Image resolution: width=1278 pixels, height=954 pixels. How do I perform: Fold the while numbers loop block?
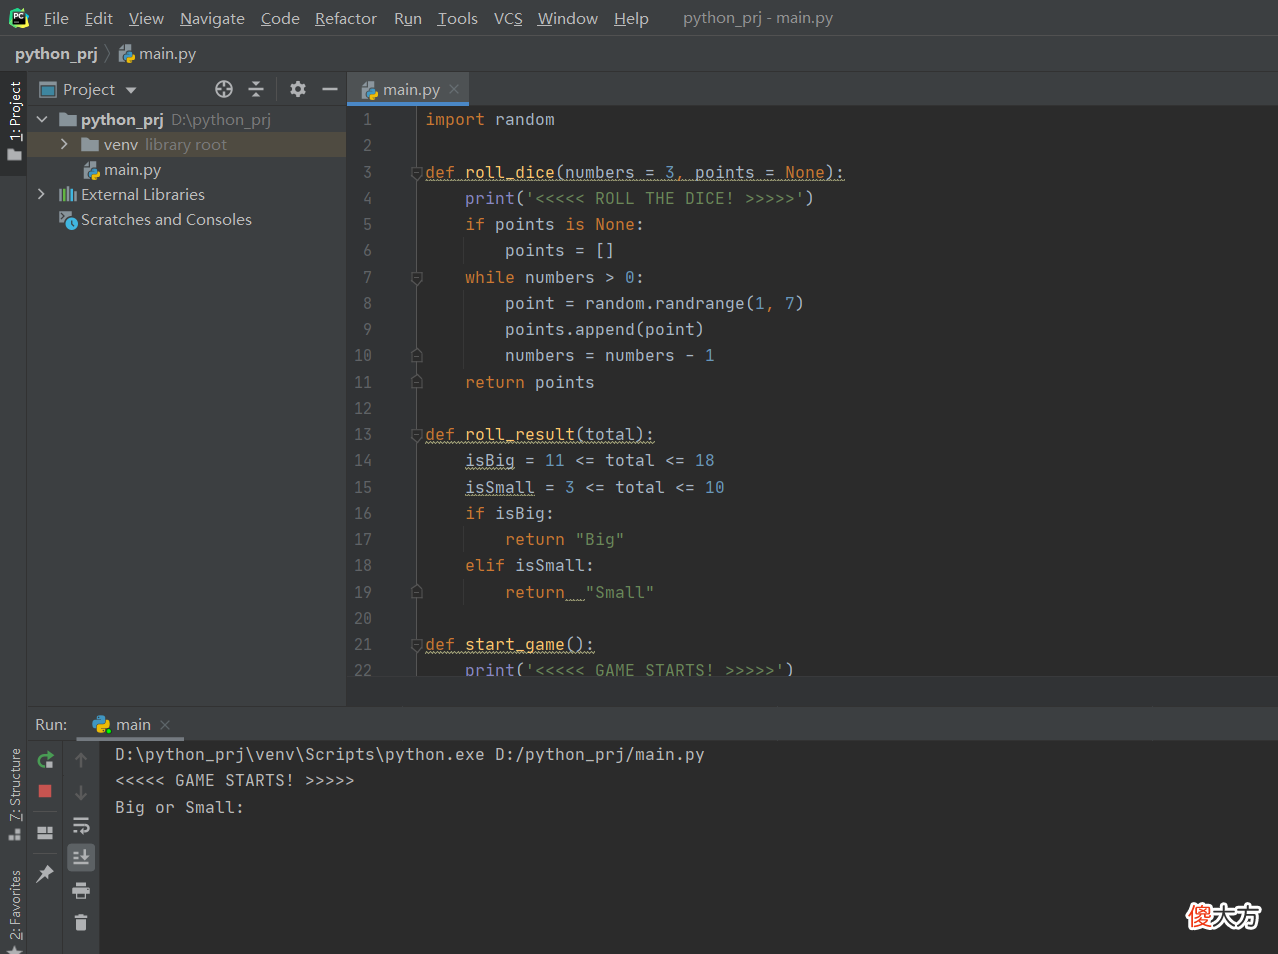417,278
